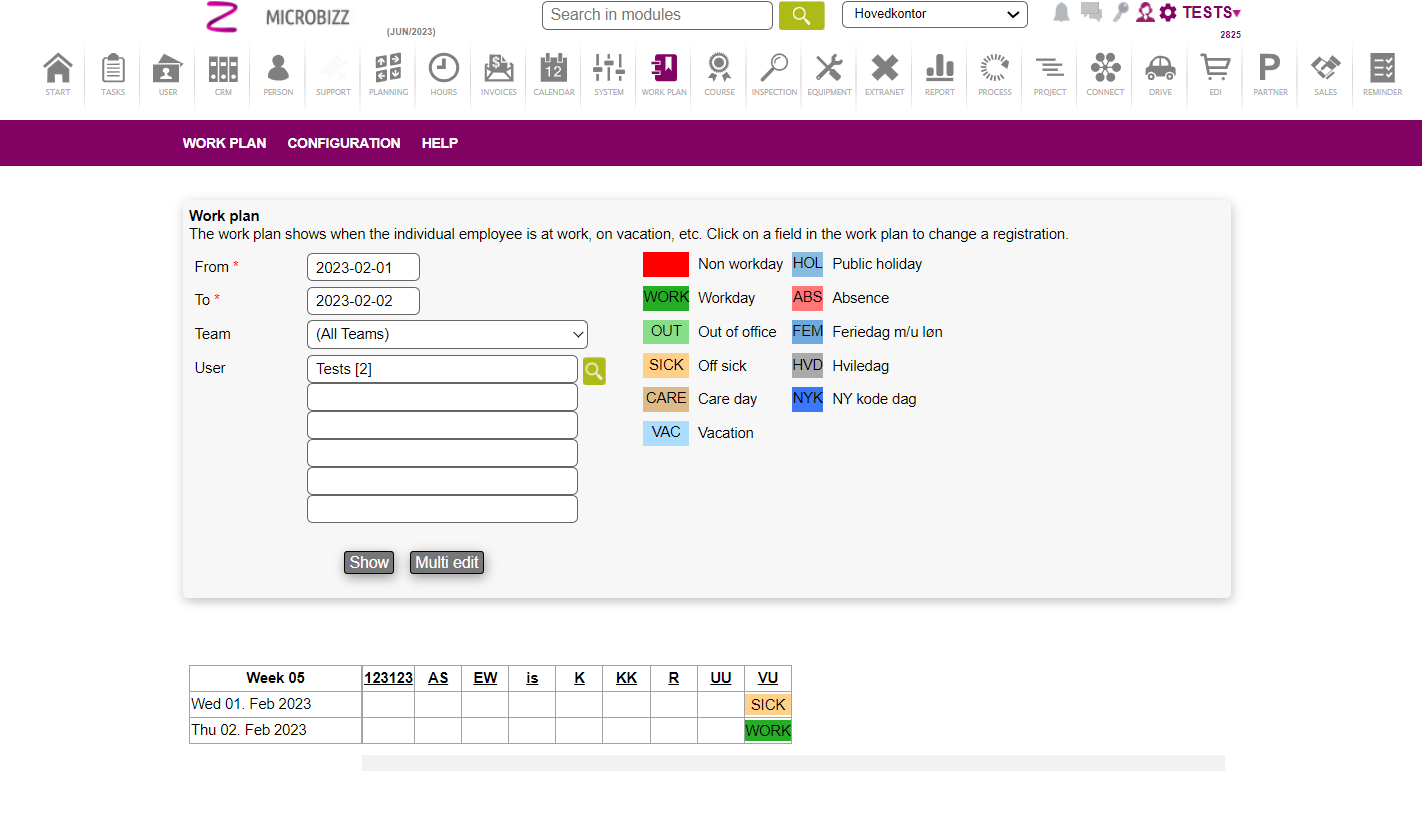This screenshot has height=821, width=1422.
Task: Click the SICK cell for Wed 01 Feb
Action: (768, 705)
